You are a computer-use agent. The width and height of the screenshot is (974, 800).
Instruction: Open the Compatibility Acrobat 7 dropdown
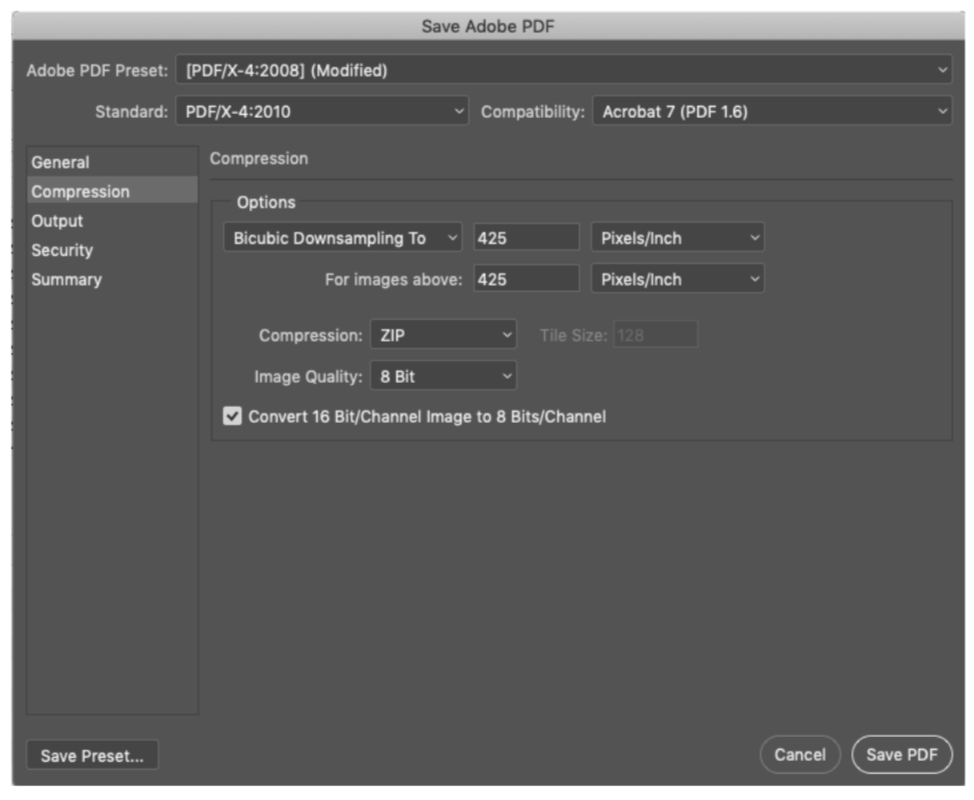coord(772,111)
